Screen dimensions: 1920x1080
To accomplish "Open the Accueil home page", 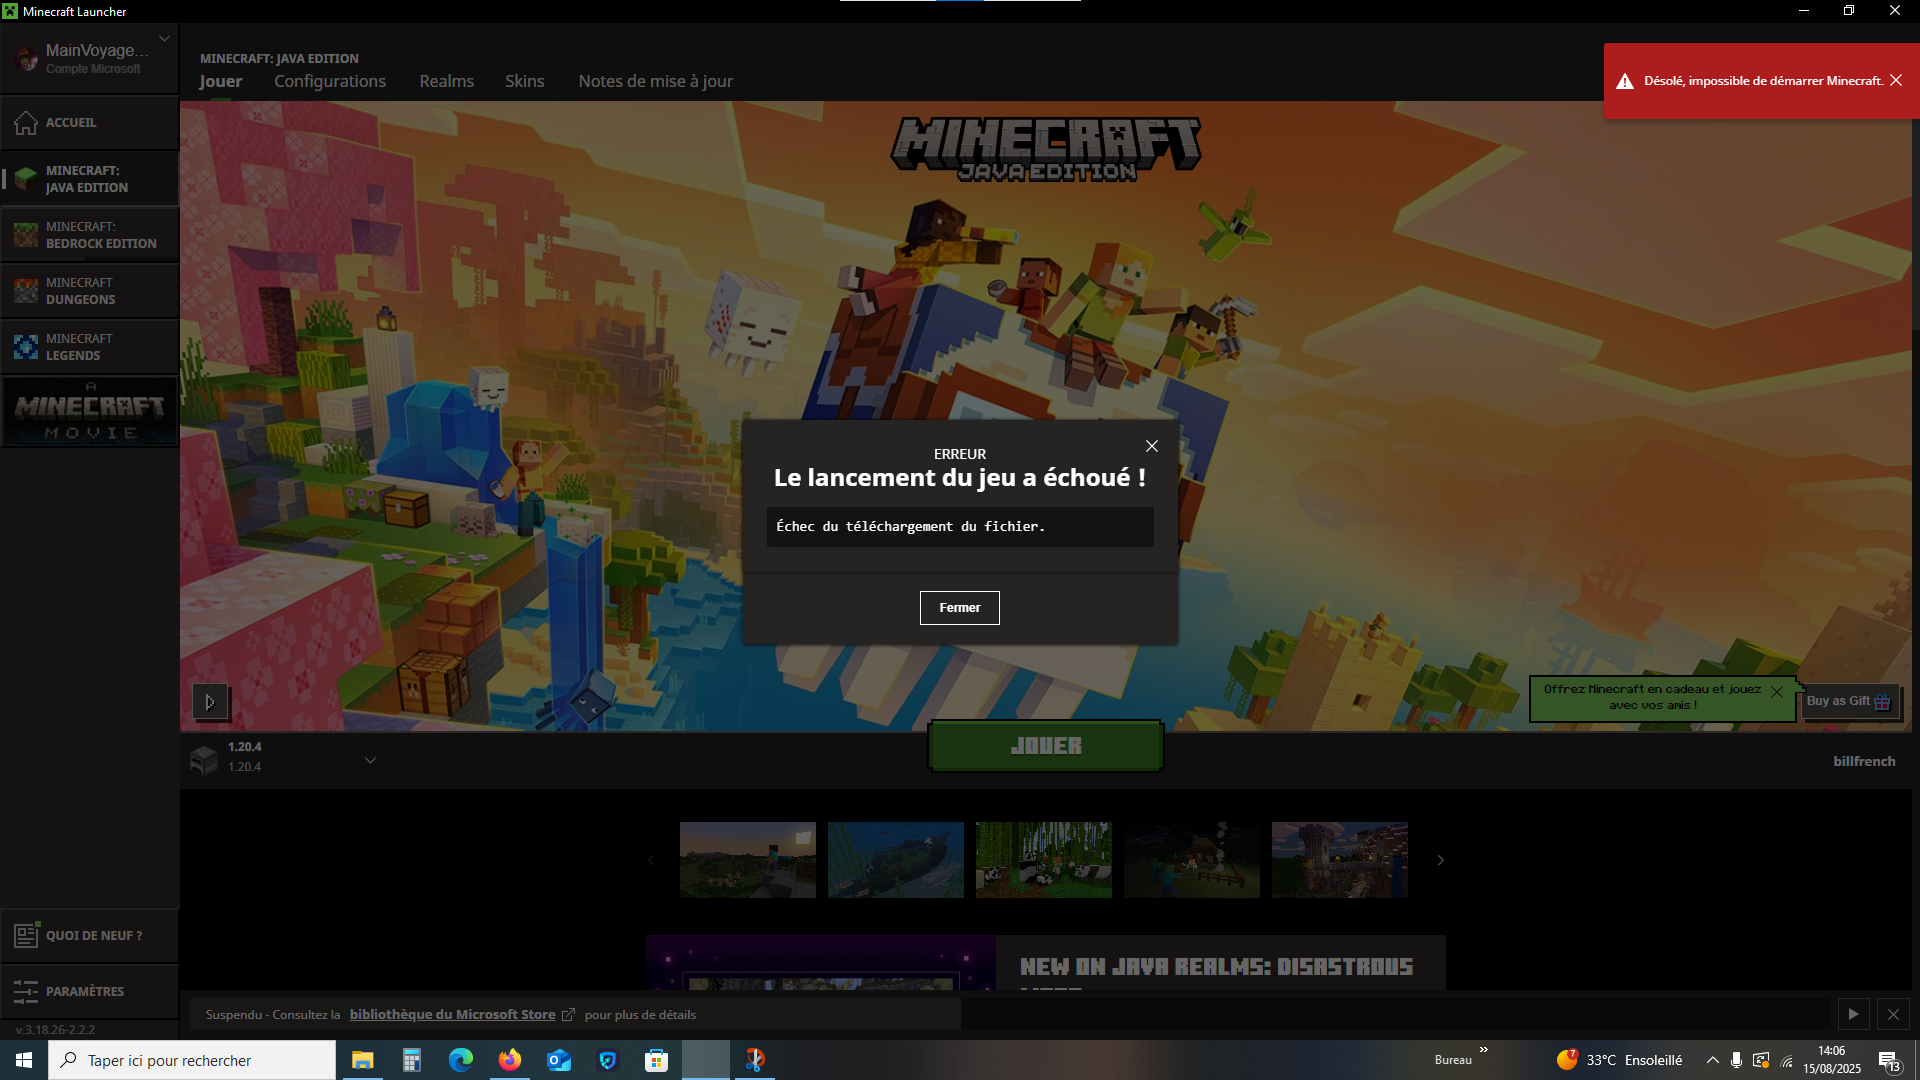I will (x=90, y=122).
